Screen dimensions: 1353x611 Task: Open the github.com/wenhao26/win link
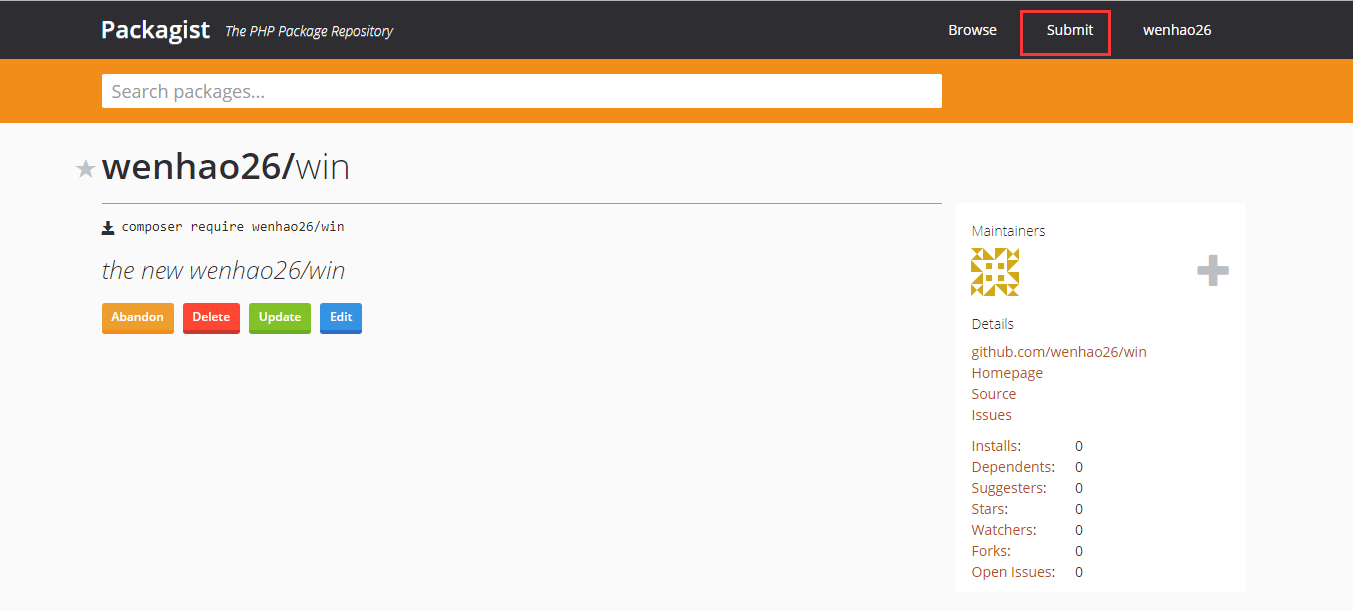(x=1059, y=352)
